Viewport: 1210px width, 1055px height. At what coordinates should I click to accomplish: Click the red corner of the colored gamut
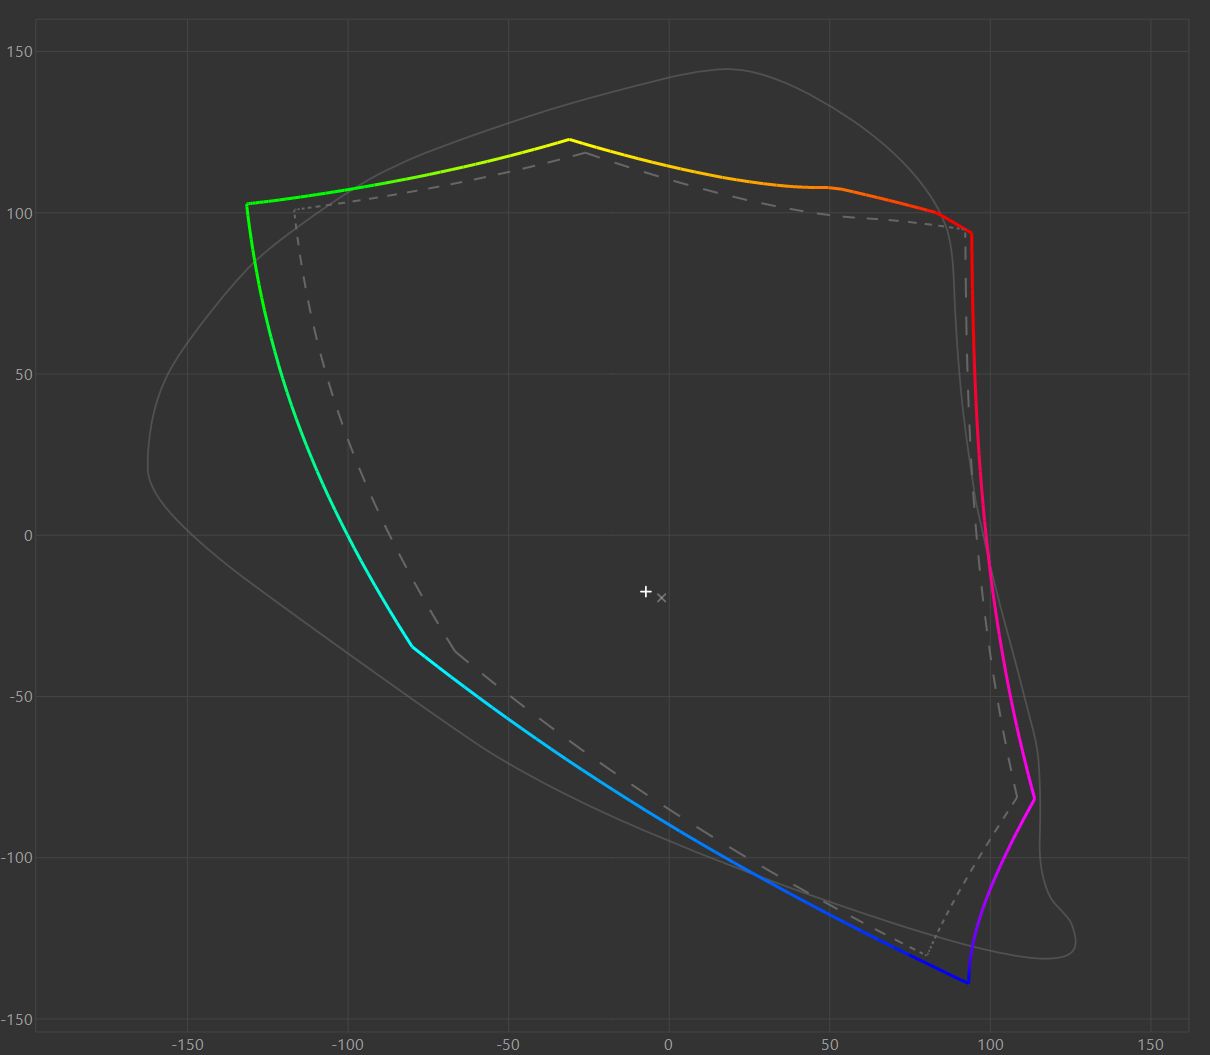(x=971, y=234)
